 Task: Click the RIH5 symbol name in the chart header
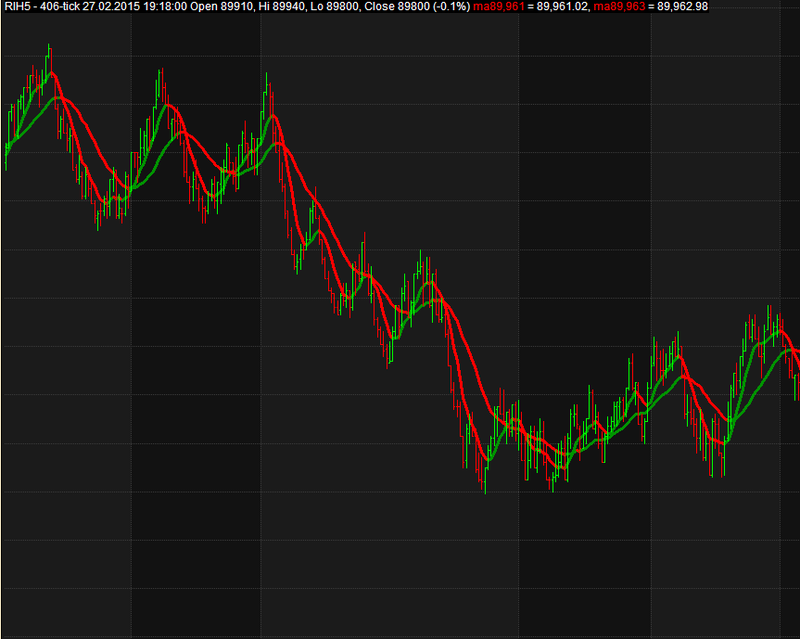point(16,7)
